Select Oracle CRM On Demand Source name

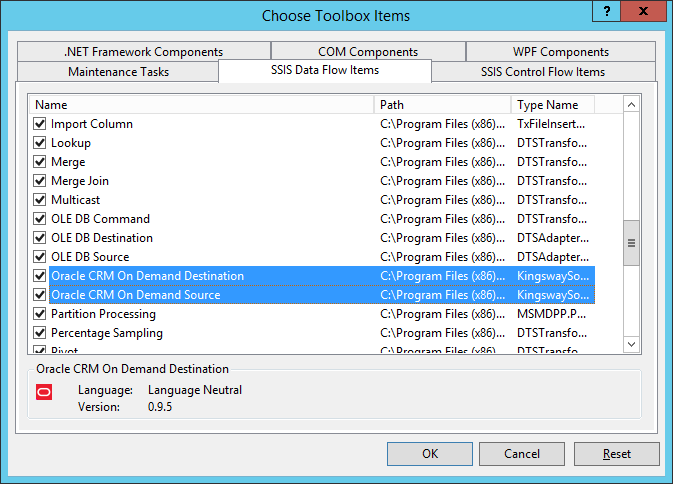pos(136,295)
